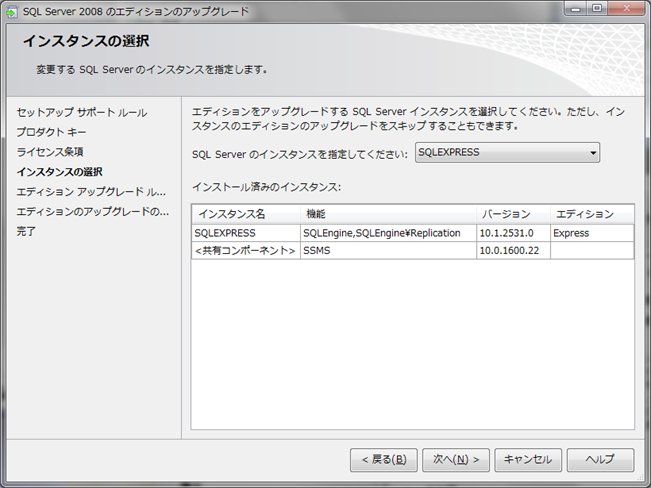This screenshot has height=488, width=651.
Task: Open help with the ヘルプ button
Action: coord(600,459)
